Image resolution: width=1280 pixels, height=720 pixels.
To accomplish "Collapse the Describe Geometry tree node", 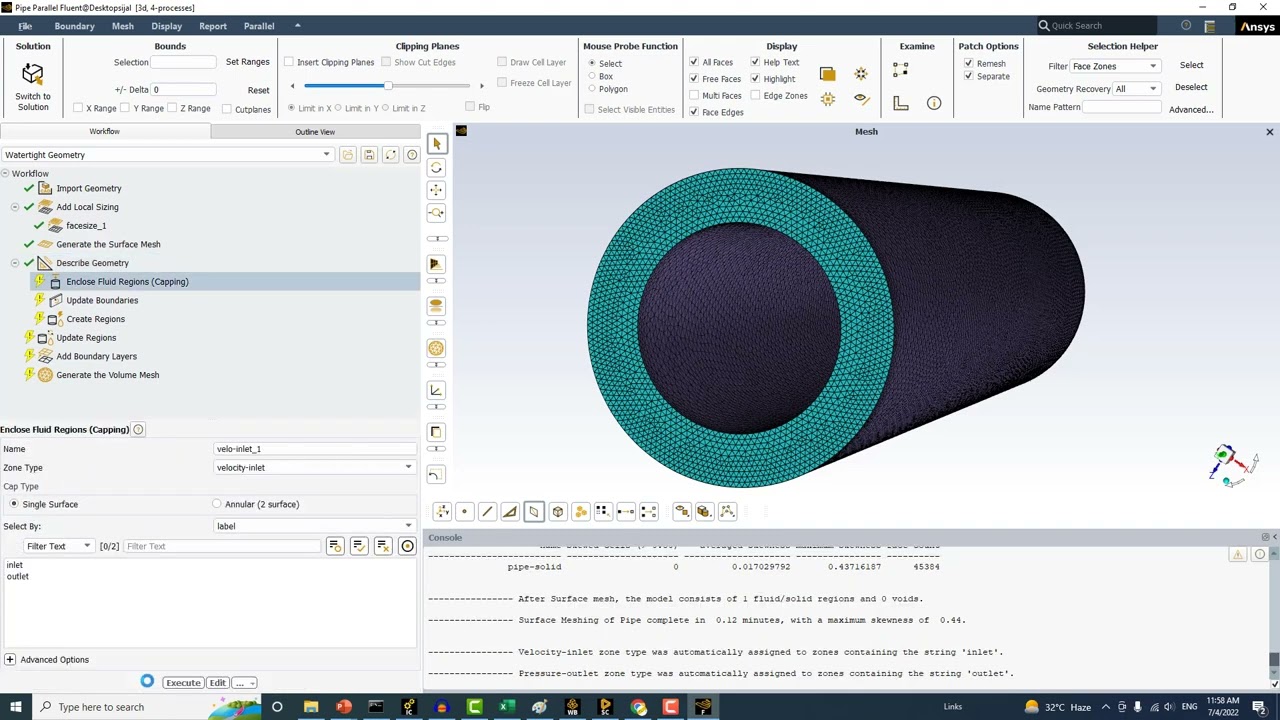I will click(15, 263).
